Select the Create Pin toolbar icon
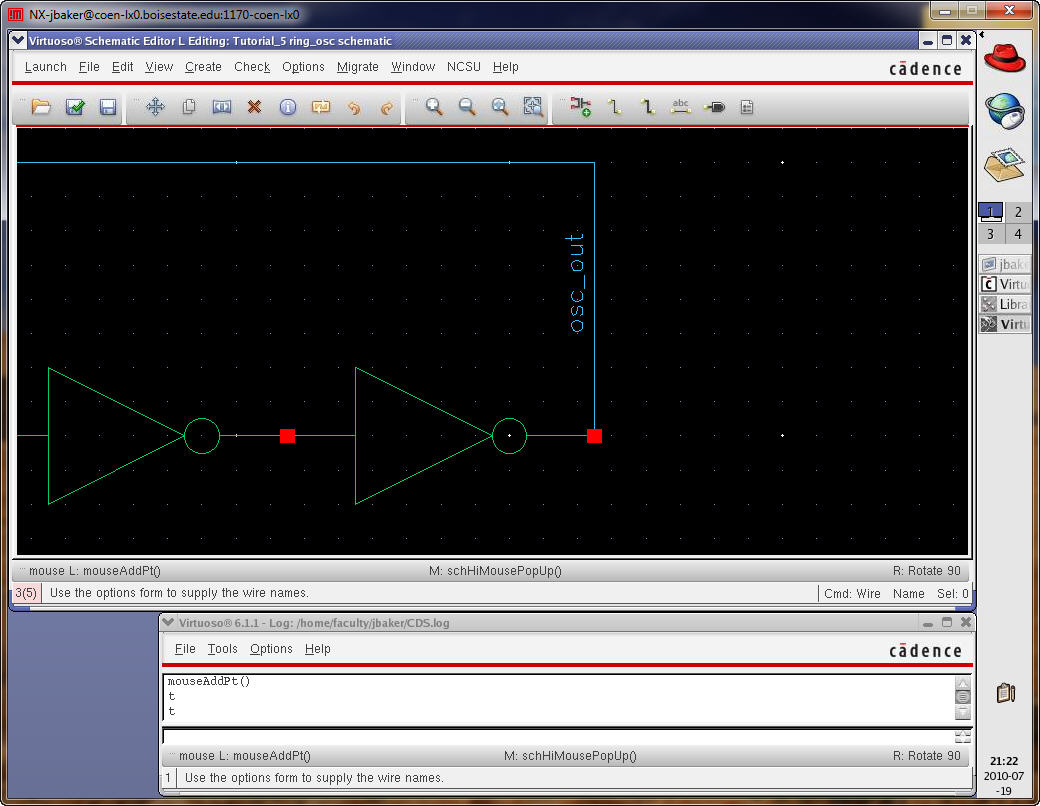This screenshot has width=1040, height=806. [714, 107]
